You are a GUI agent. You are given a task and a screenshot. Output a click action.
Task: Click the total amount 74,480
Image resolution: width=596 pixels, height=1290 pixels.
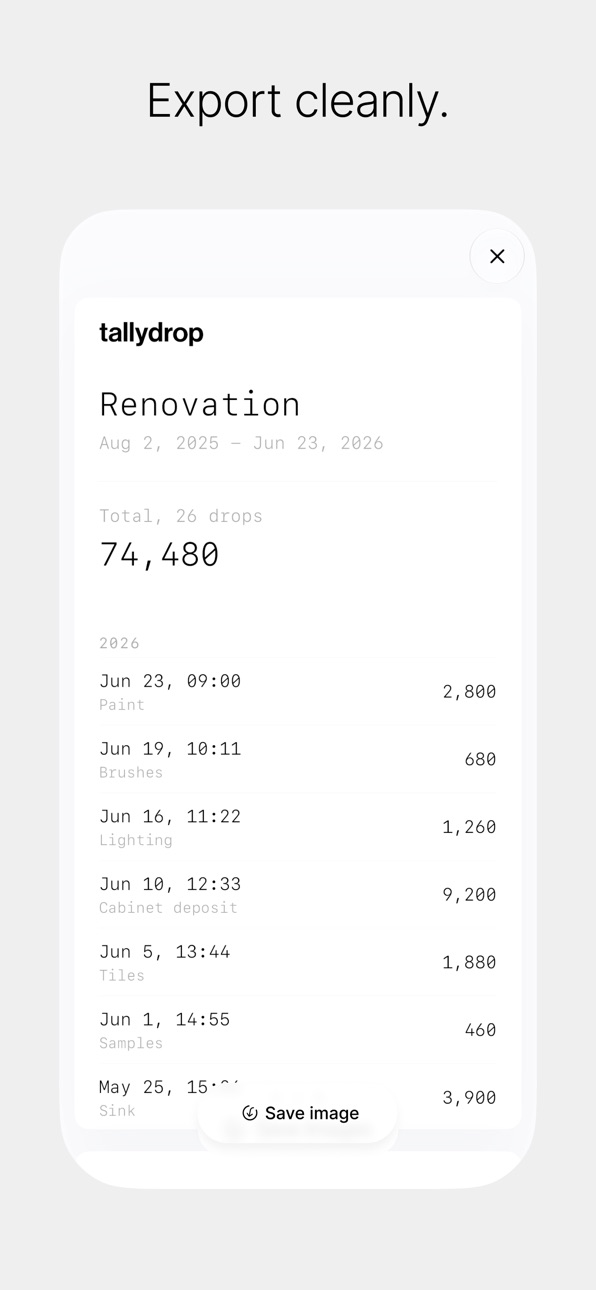coord(159,555)
